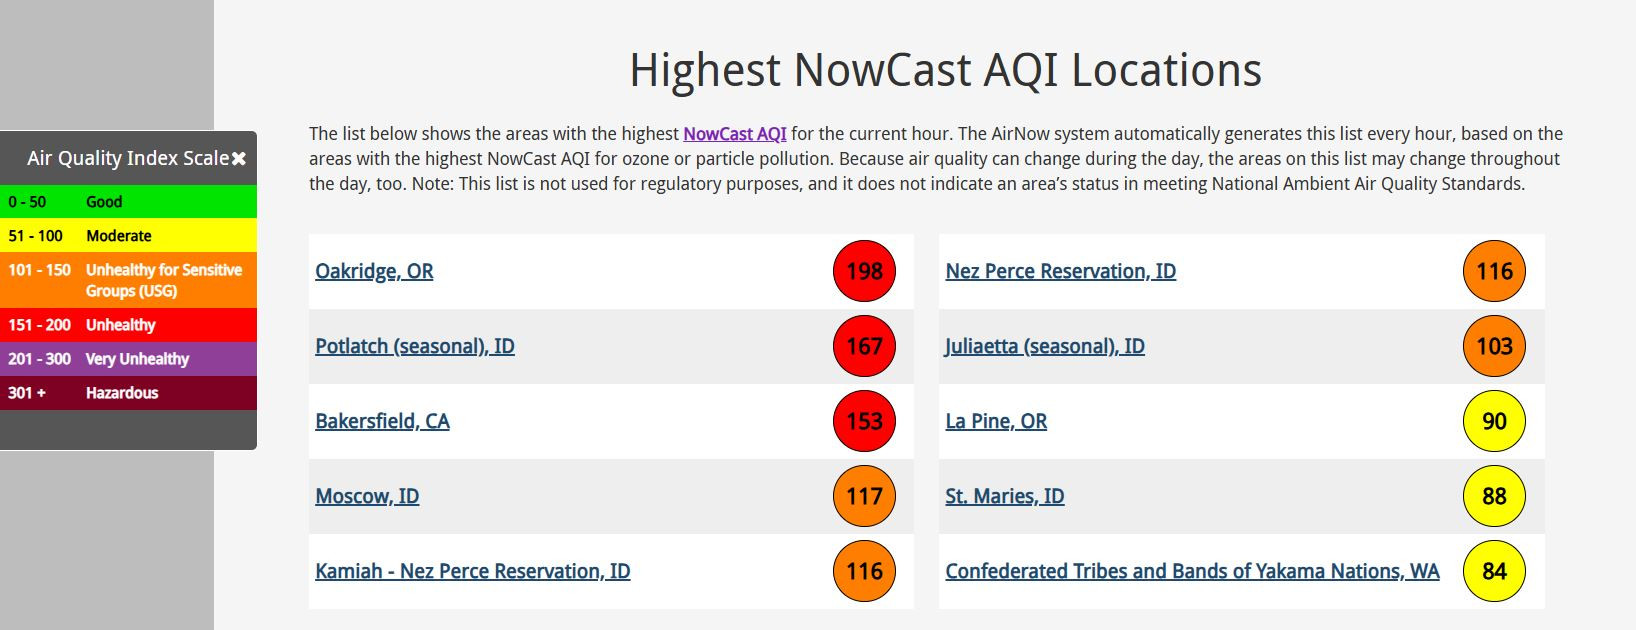The height and width of the screenshot is (630, 1636).
Task: Open Confederated Tribes of Yakama Nations link
Action: (x=1192, y=571)
